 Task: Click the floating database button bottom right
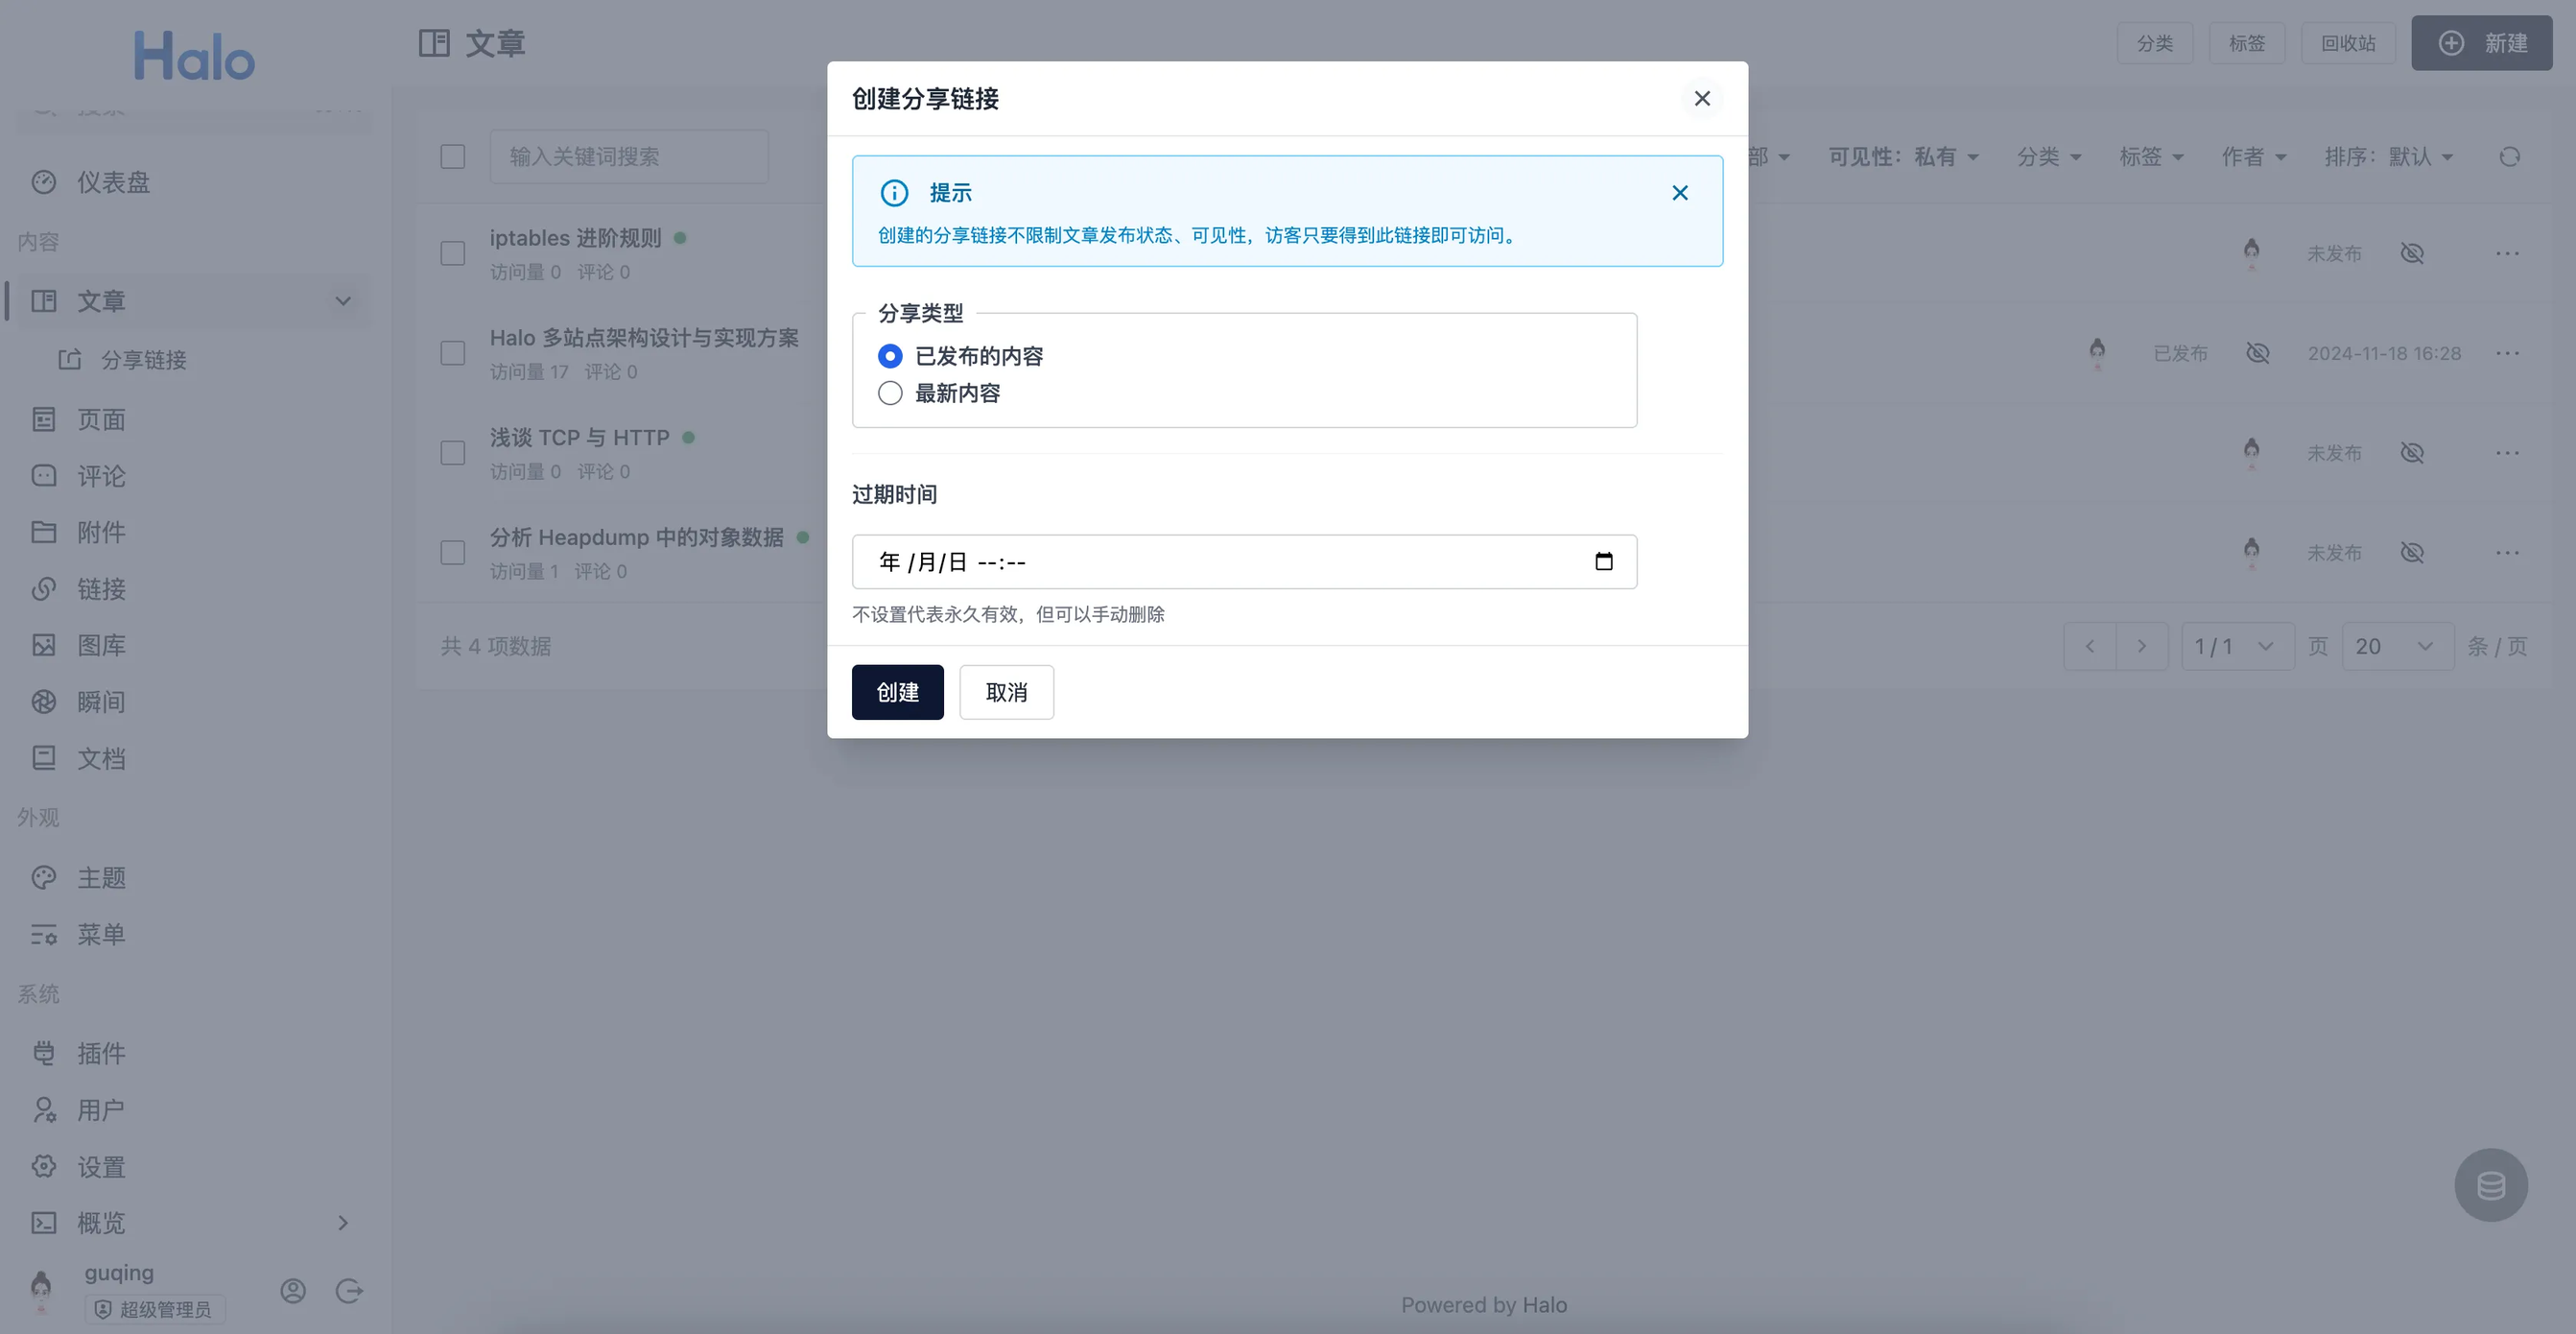pyautogui.click(x=2490, y=1185)
